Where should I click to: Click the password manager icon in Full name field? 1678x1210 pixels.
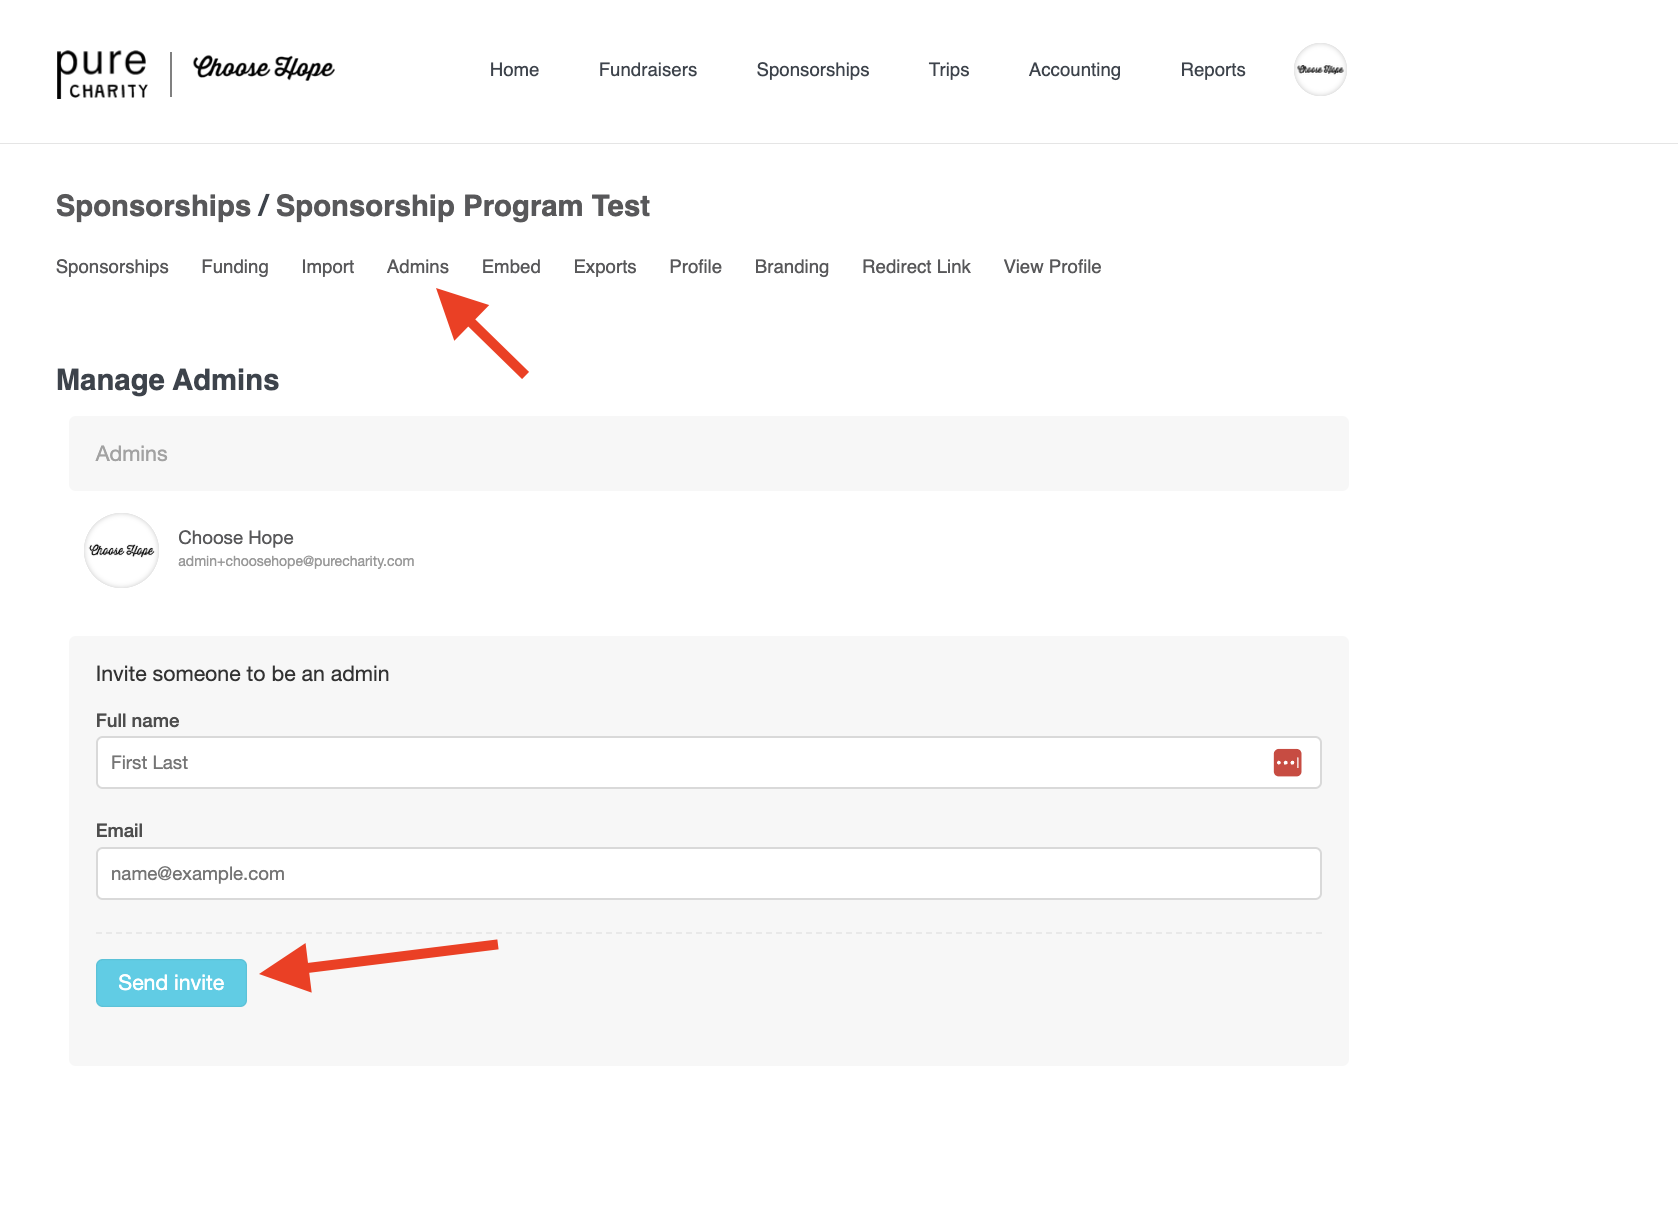pos(1287,763)
